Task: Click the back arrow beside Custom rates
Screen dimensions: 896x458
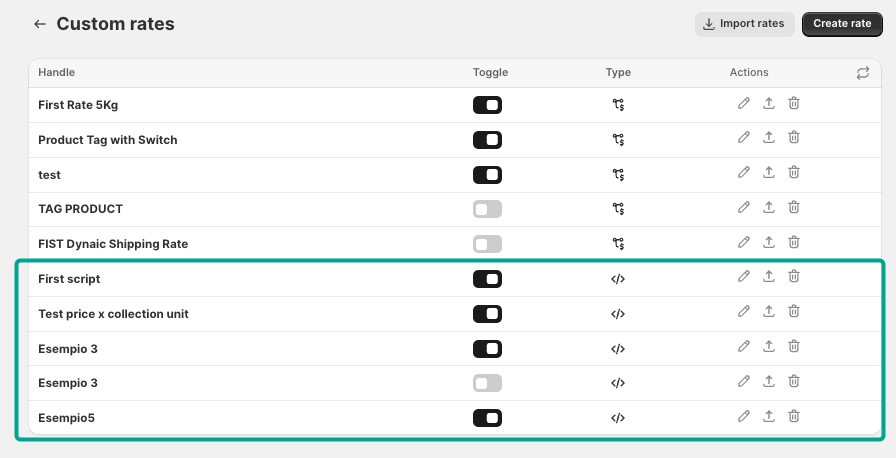Action: [x=40, y=24]
